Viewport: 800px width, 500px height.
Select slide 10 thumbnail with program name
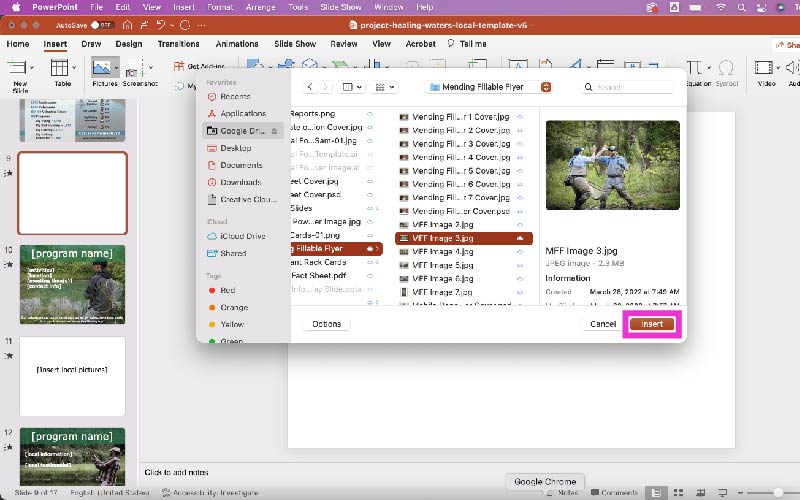click(72, 284)
